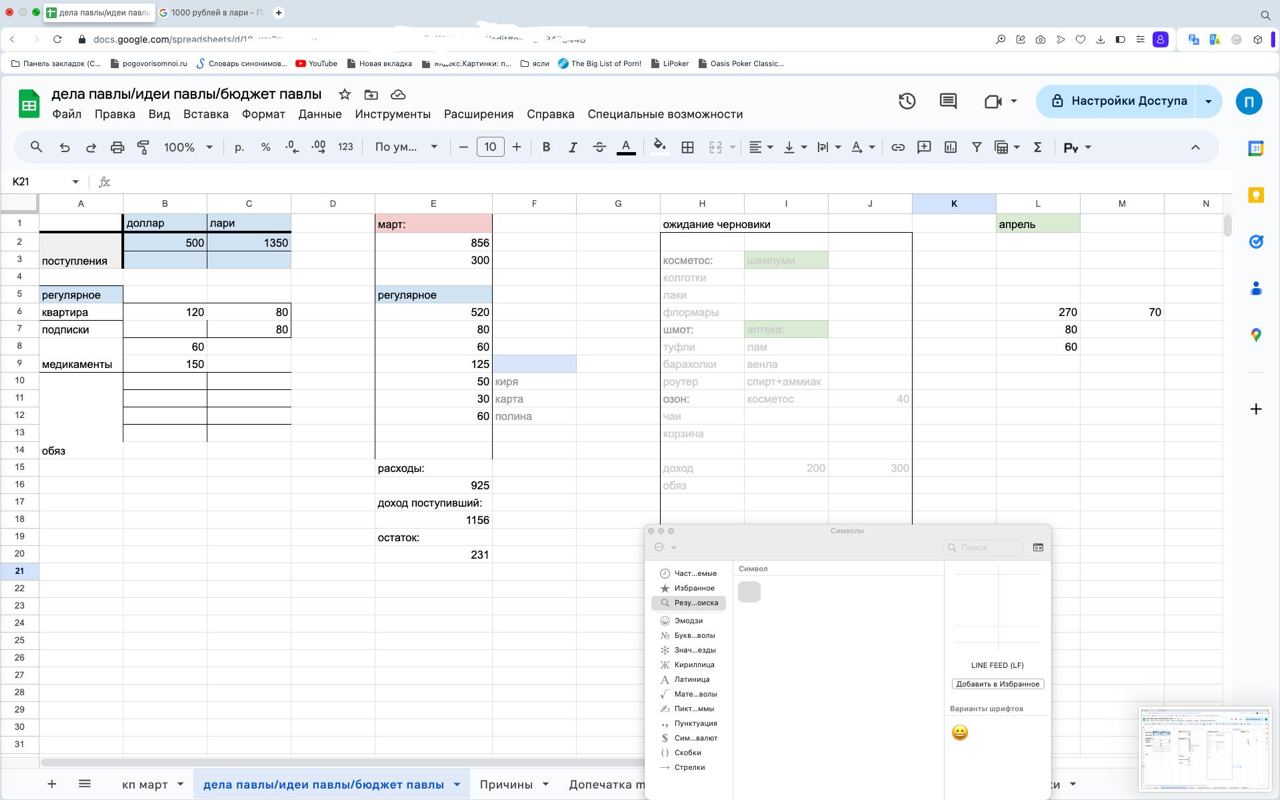
Task: Activate the paint format roller tool
Action: pos(143,147)
